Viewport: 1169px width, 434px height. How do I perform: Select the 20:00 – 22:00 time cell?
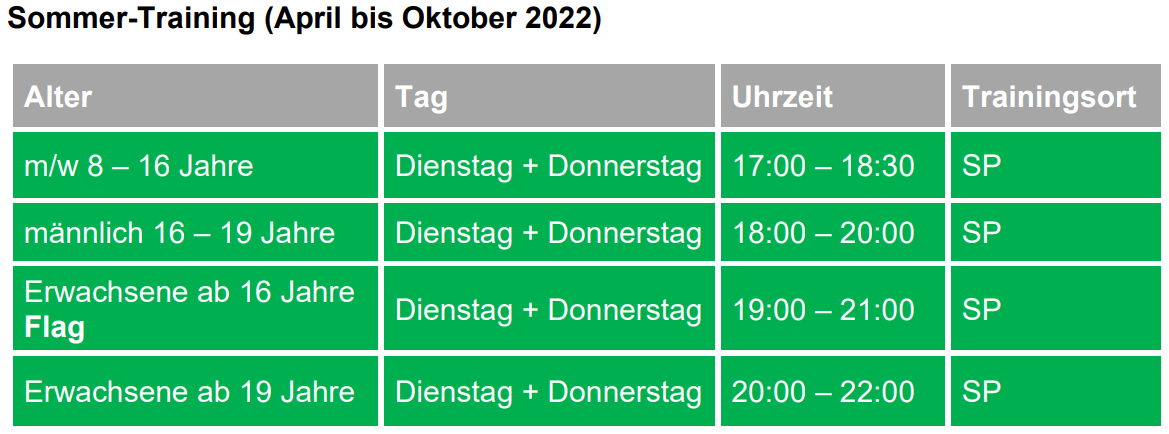833,391
